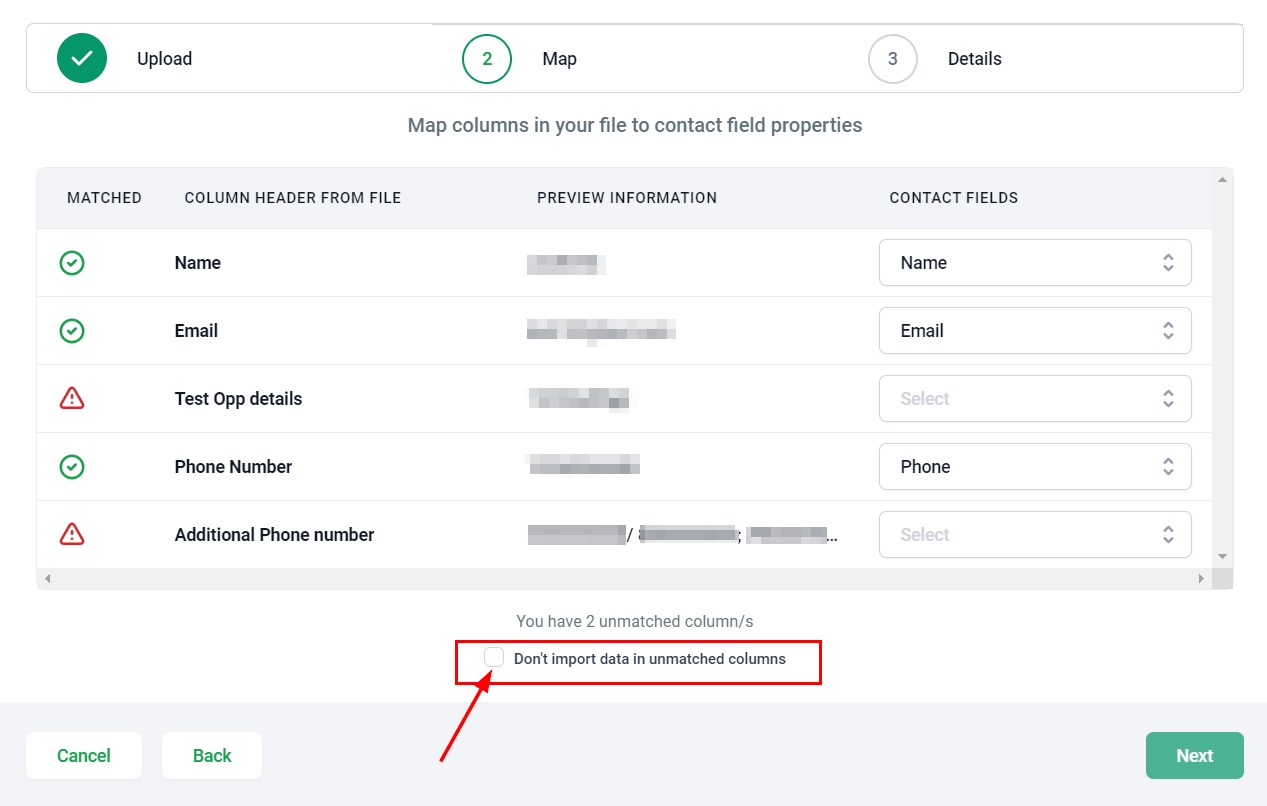Open Select dropdown for Test Opp details
The image size is (1267, 806).
[1035, 399]
